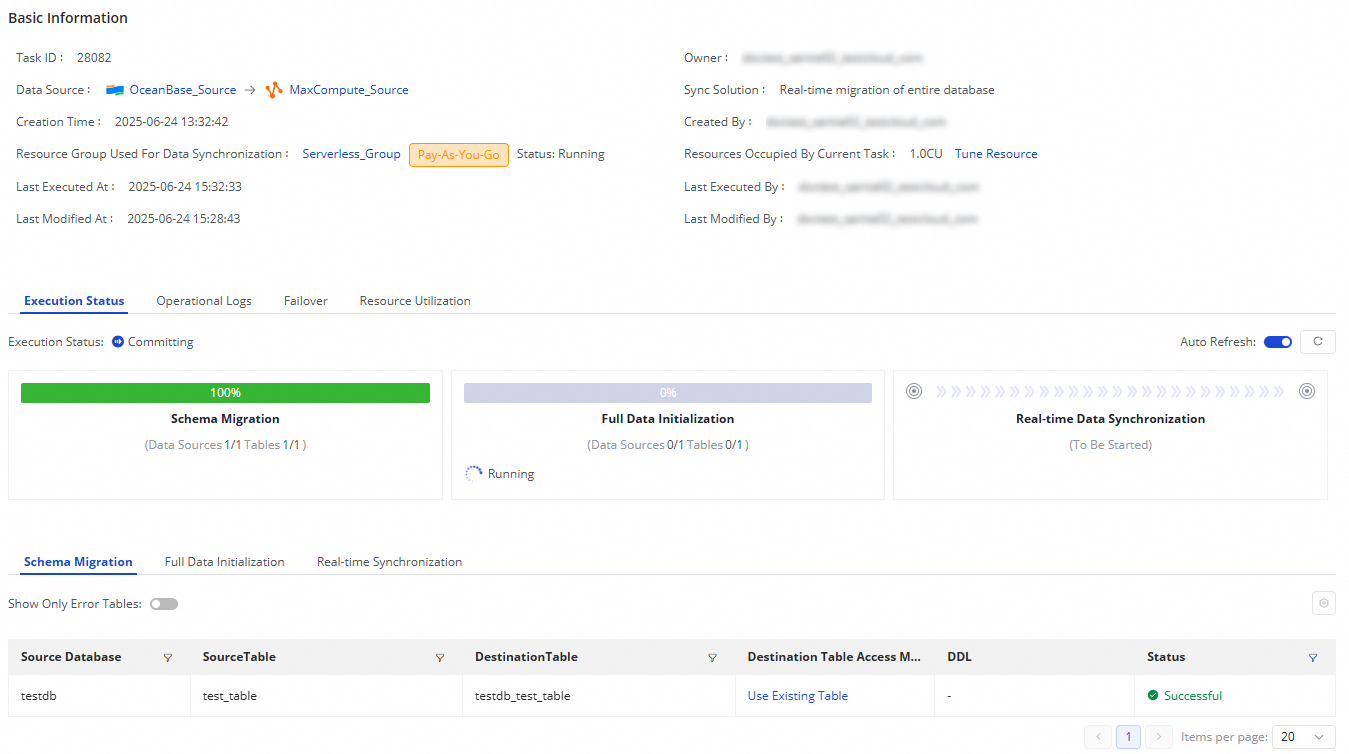This screenshot has height=754, width=1349.
Task: Open the SourceTable column filter
Action: [440, 658]
